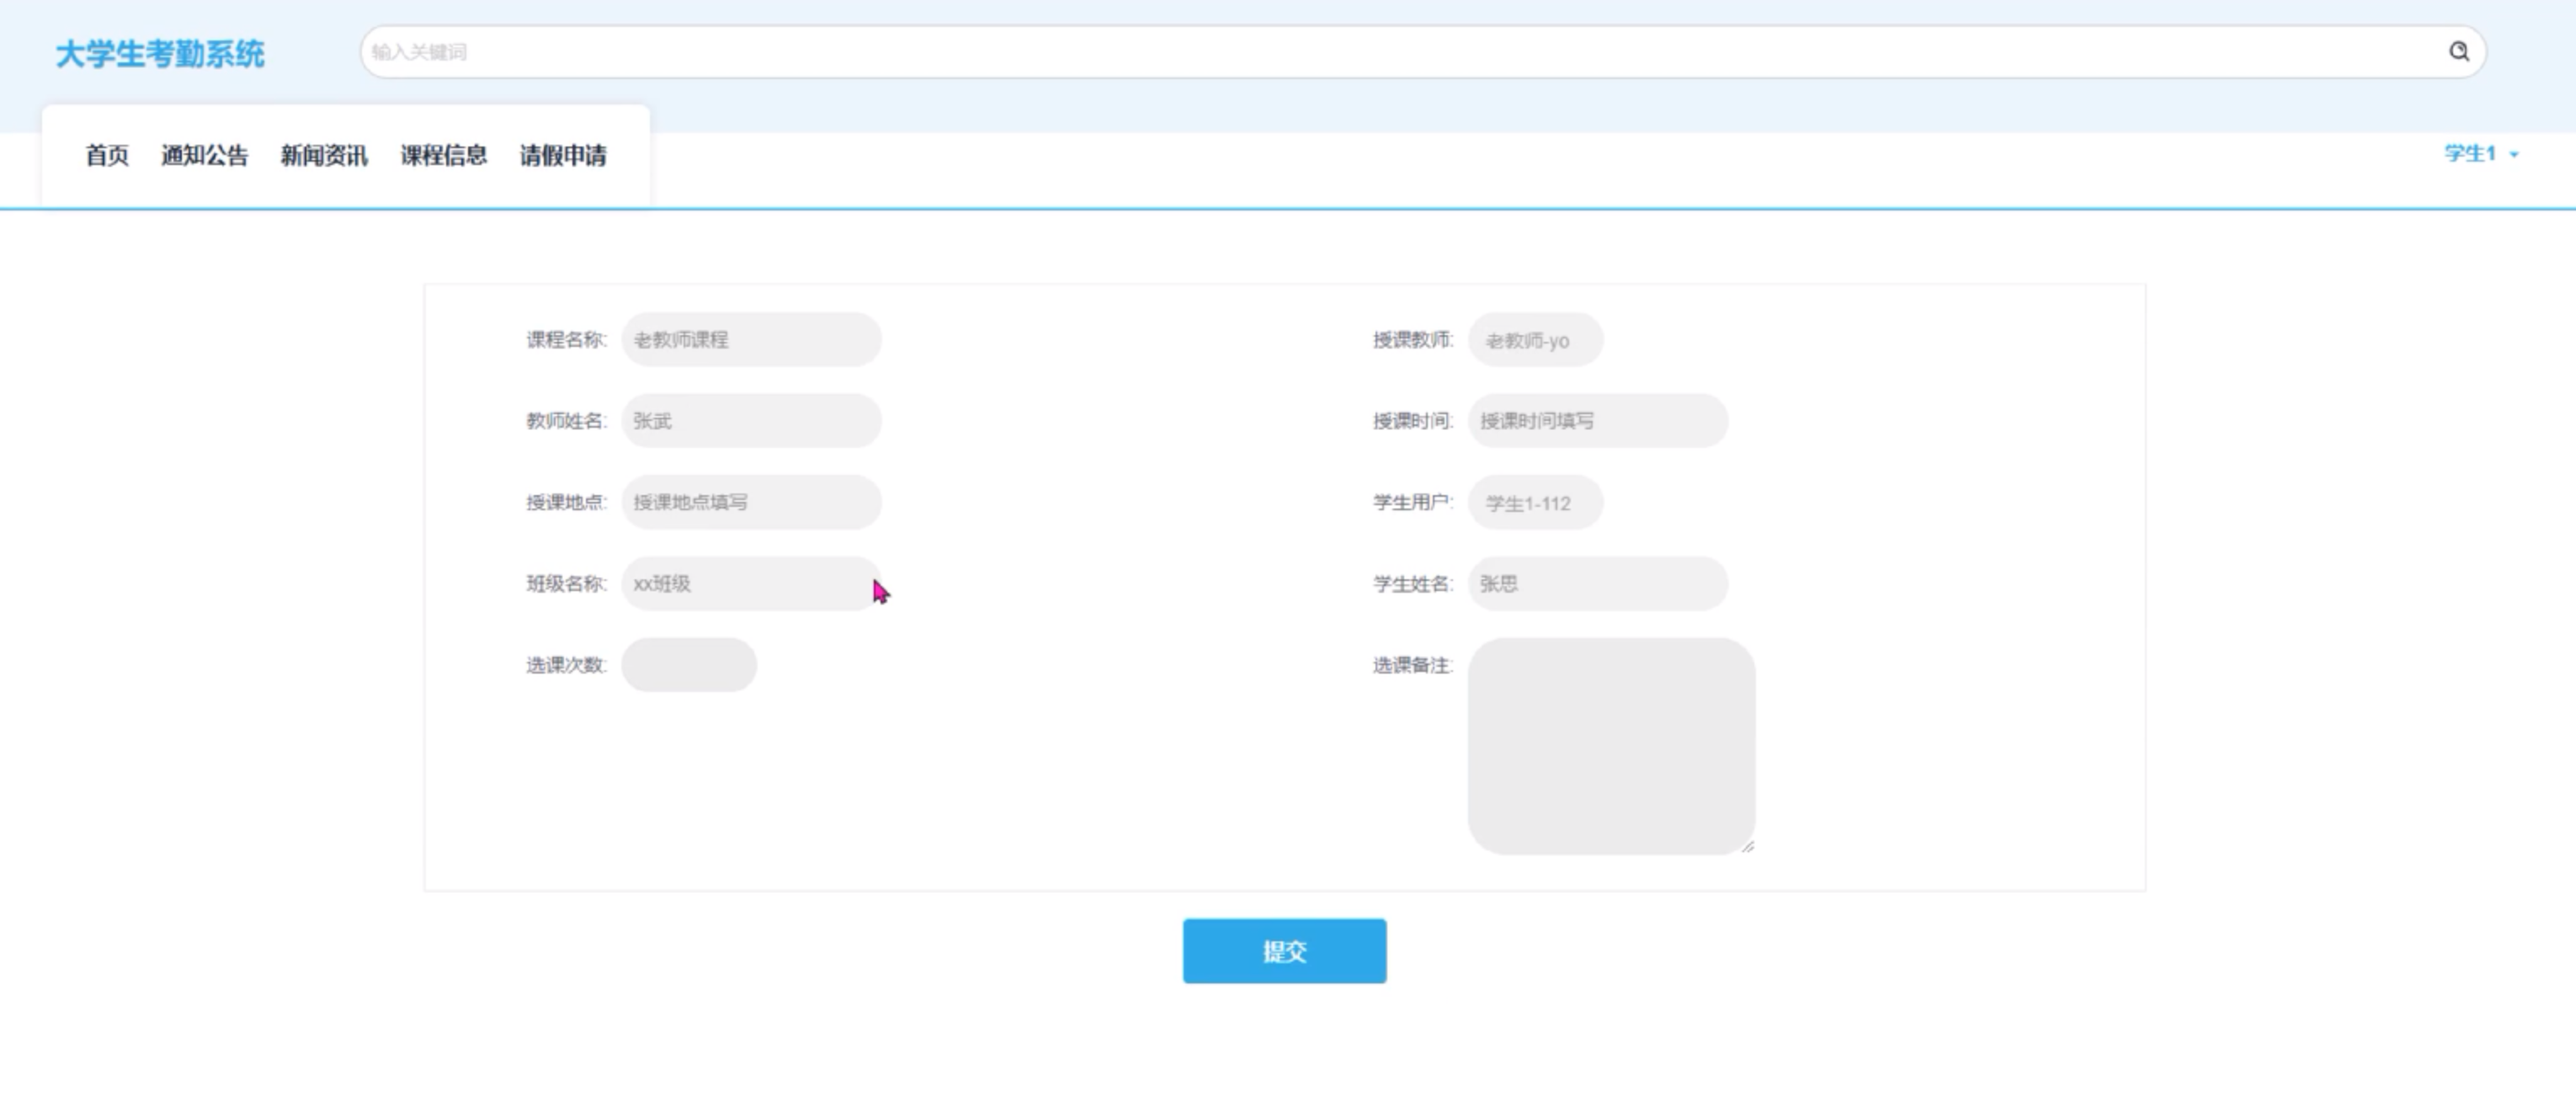
Task: Click inside the 选课备注 textarea
Action: 1611,746
